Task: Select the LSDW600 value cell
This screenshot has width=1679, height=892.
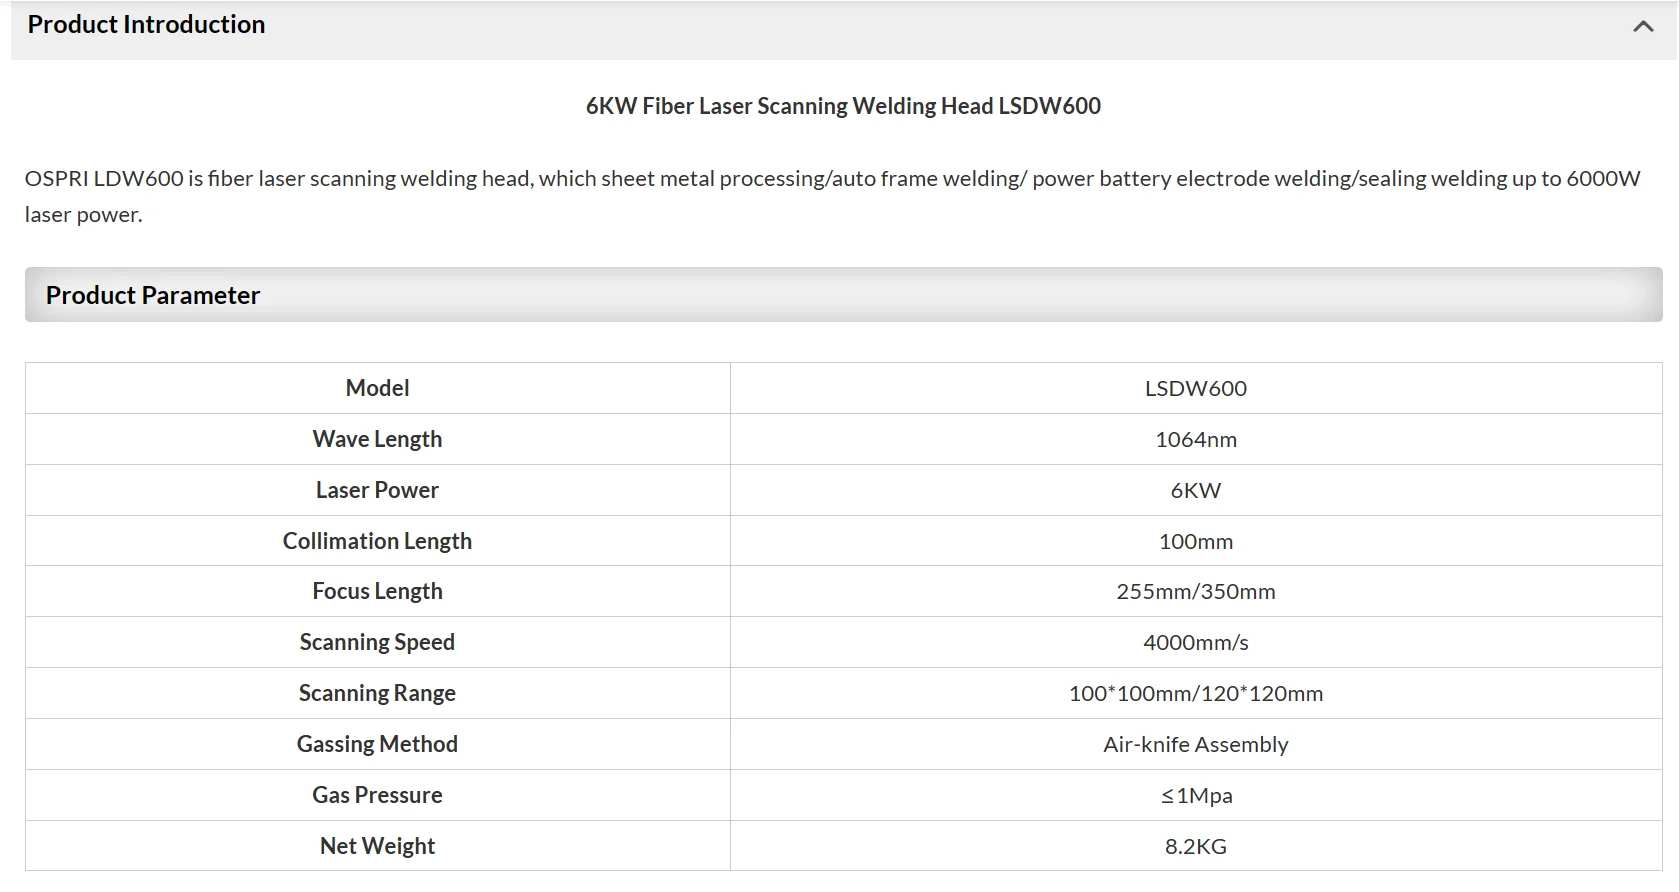Action: pos(1195,388)
